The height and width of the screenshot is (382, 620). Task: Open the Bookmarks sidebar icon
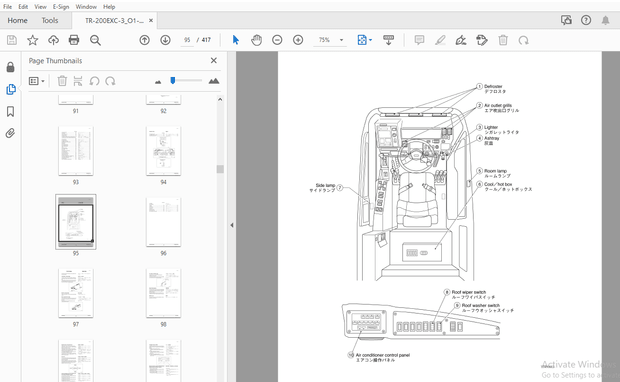(11, 112)
